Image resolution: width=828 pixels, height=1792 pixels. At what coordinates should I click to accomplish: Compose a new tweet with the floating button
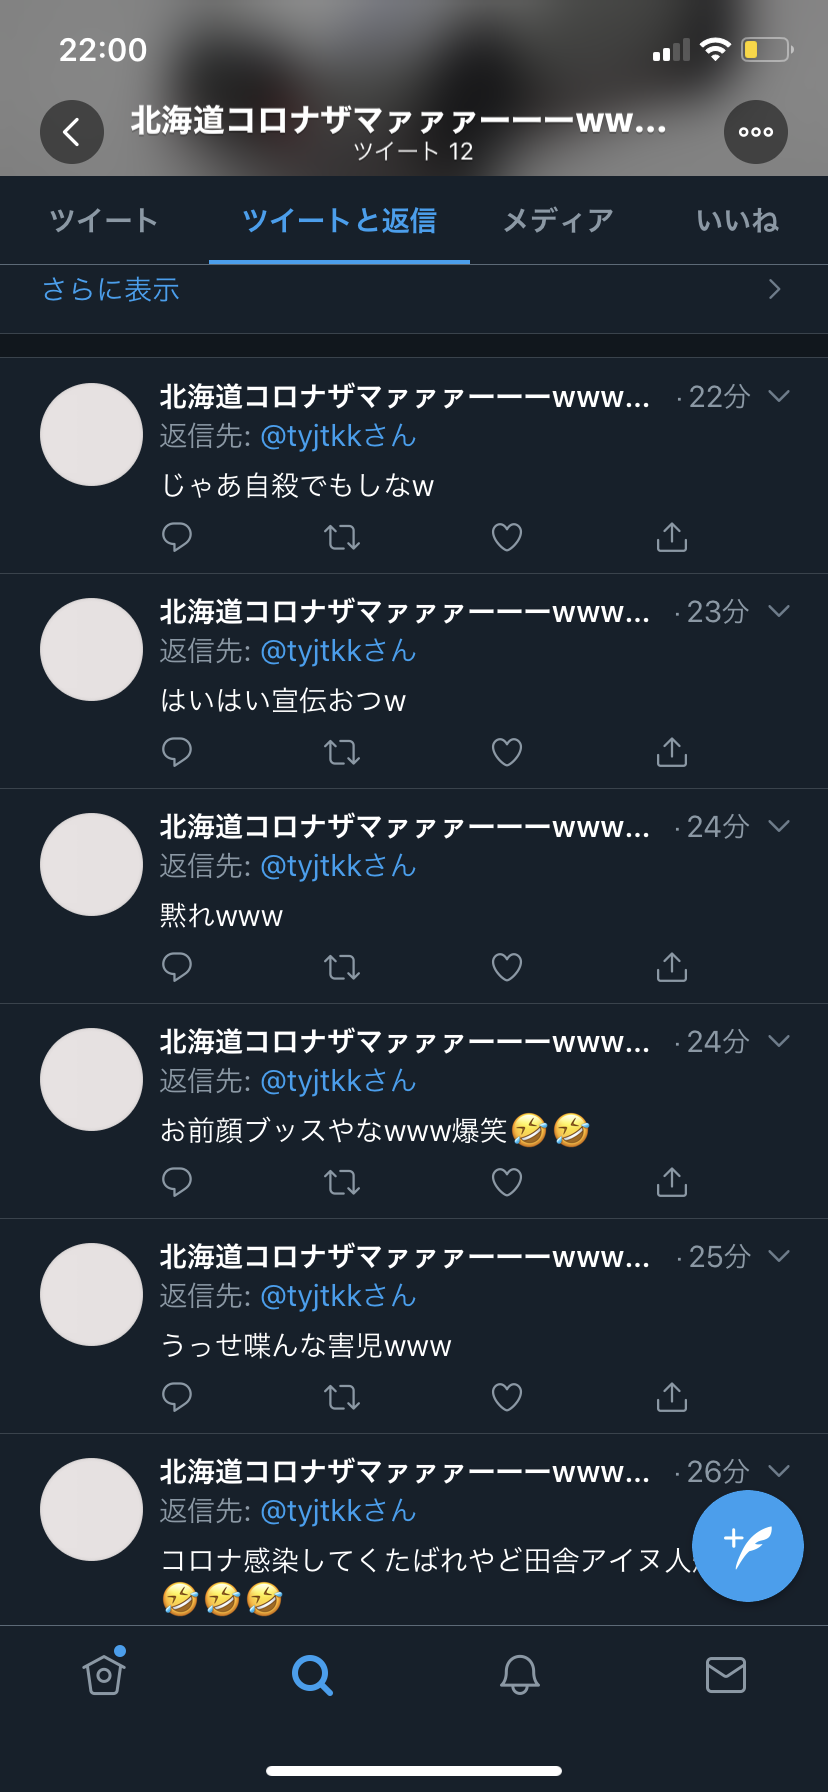click(748, 1546)
